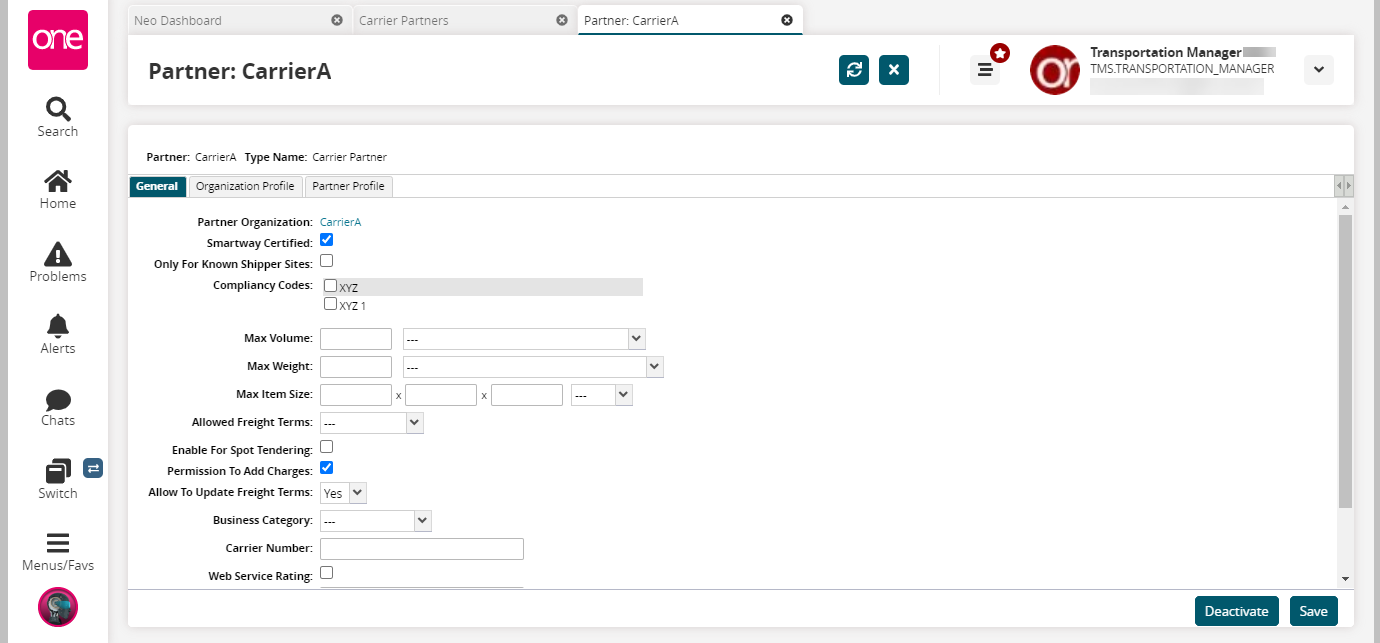The width and height of the screenshot is (1380, 643).
Task: Click the Max Volume value field
Action: [x=356, y=339]
